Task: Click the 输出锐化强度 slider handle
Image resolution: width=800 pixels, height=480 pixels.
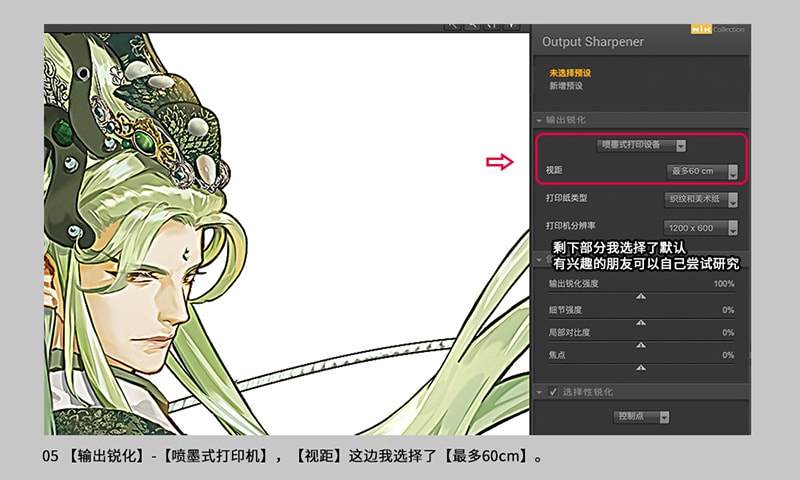Action: 641,297
